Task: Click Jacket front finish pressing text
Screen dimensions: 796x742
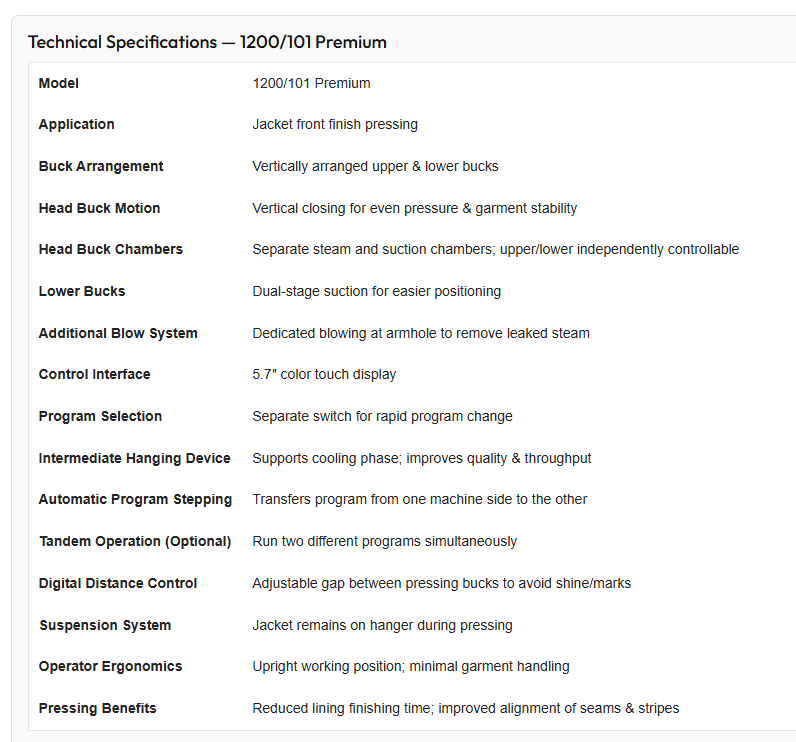Action: point(335,124)
